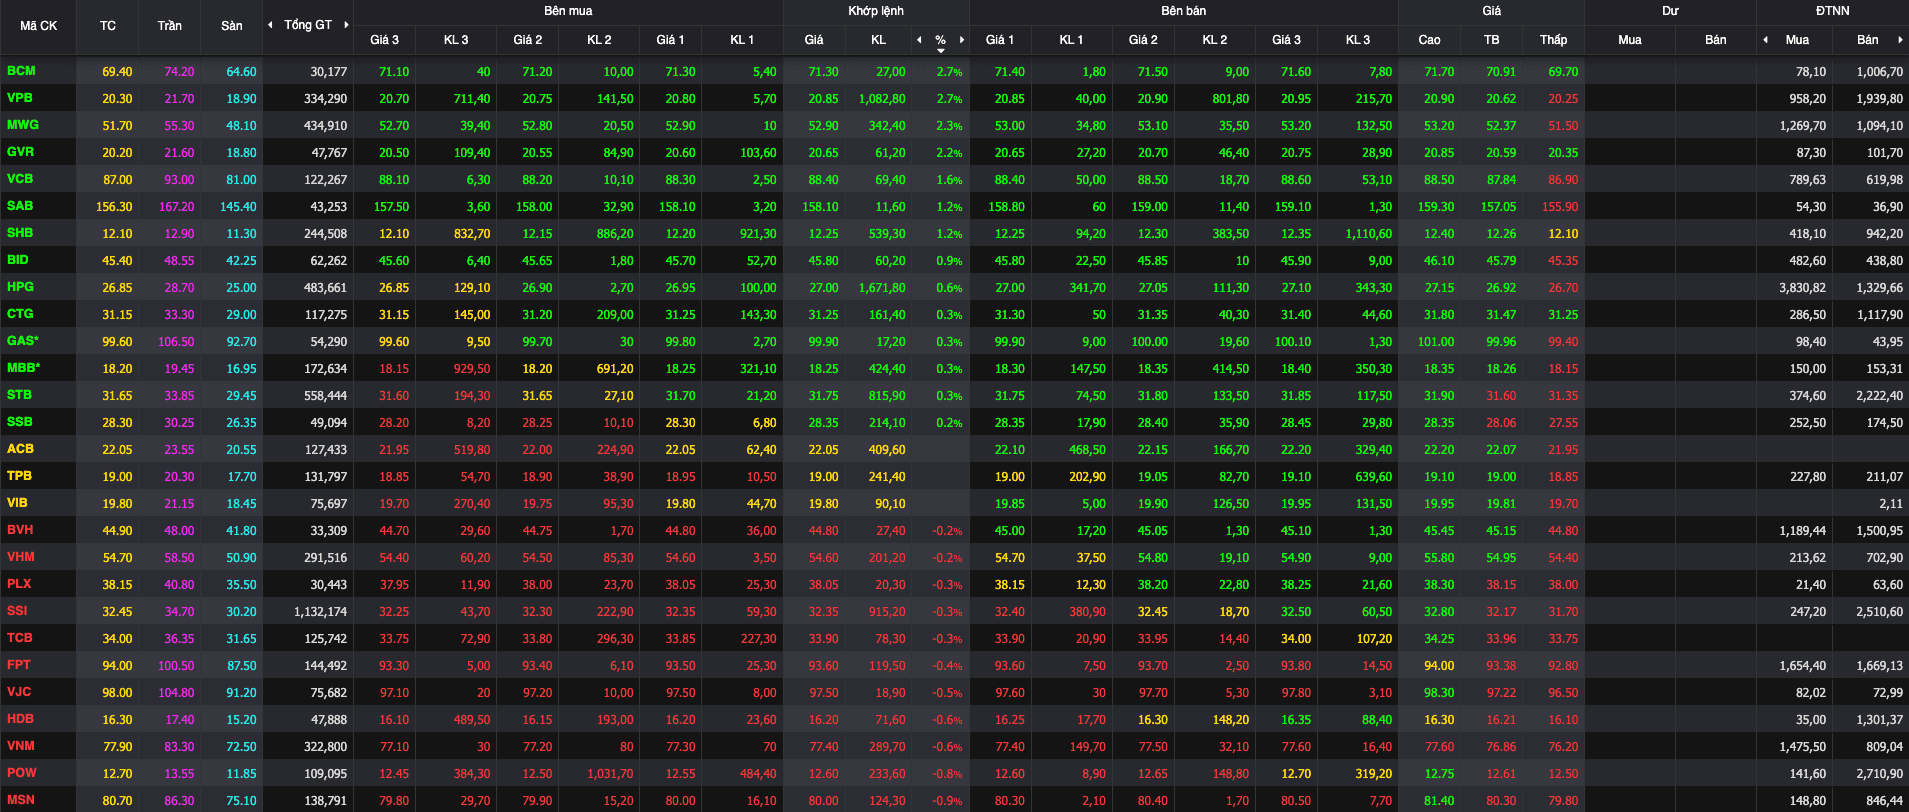This screenshot has width=1909, height=812.
Task: Open the PLX stock symbol
Action: [x=19, y=584]
